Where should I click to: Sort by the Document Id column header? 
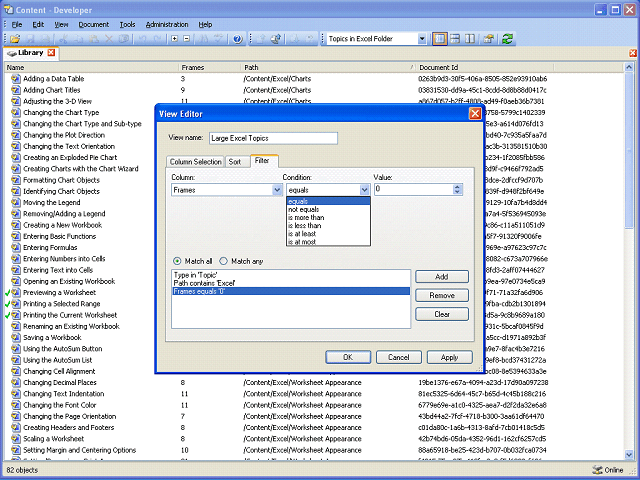pyautogui.click(x=484, y=67)
